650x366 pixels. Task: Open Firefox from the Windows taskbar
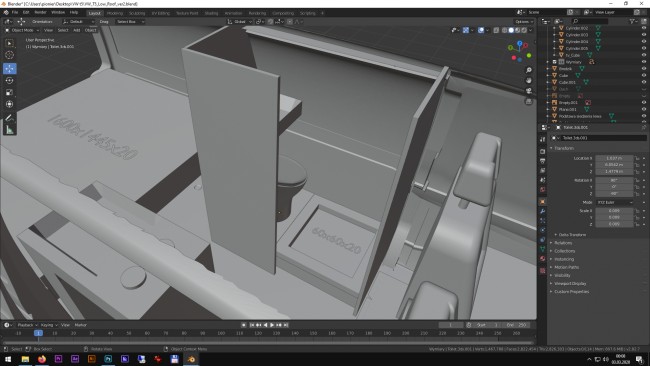click(x=41, y=359)
